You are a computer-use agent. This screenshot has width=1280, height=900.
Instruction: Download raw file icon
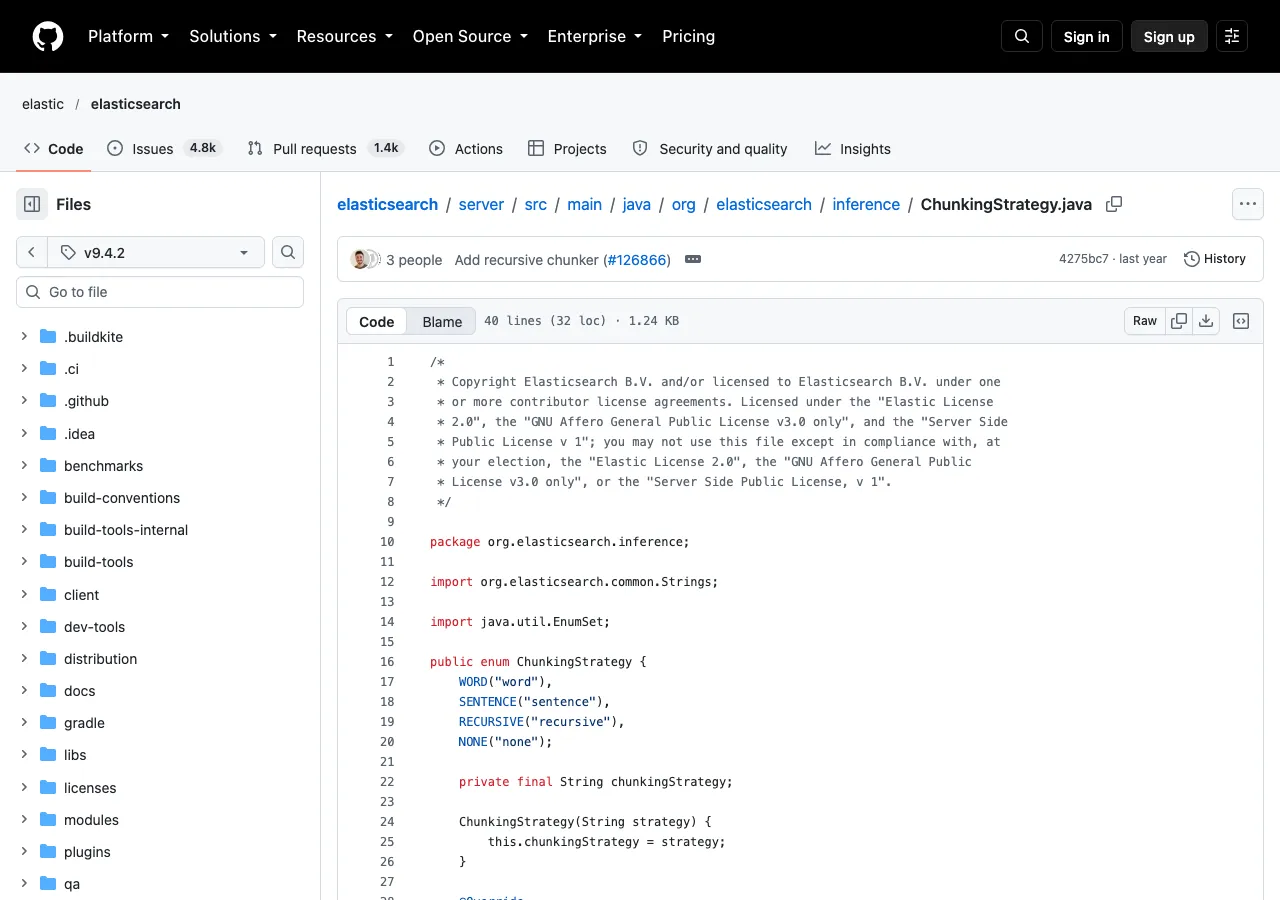(x=1206, y=321)
